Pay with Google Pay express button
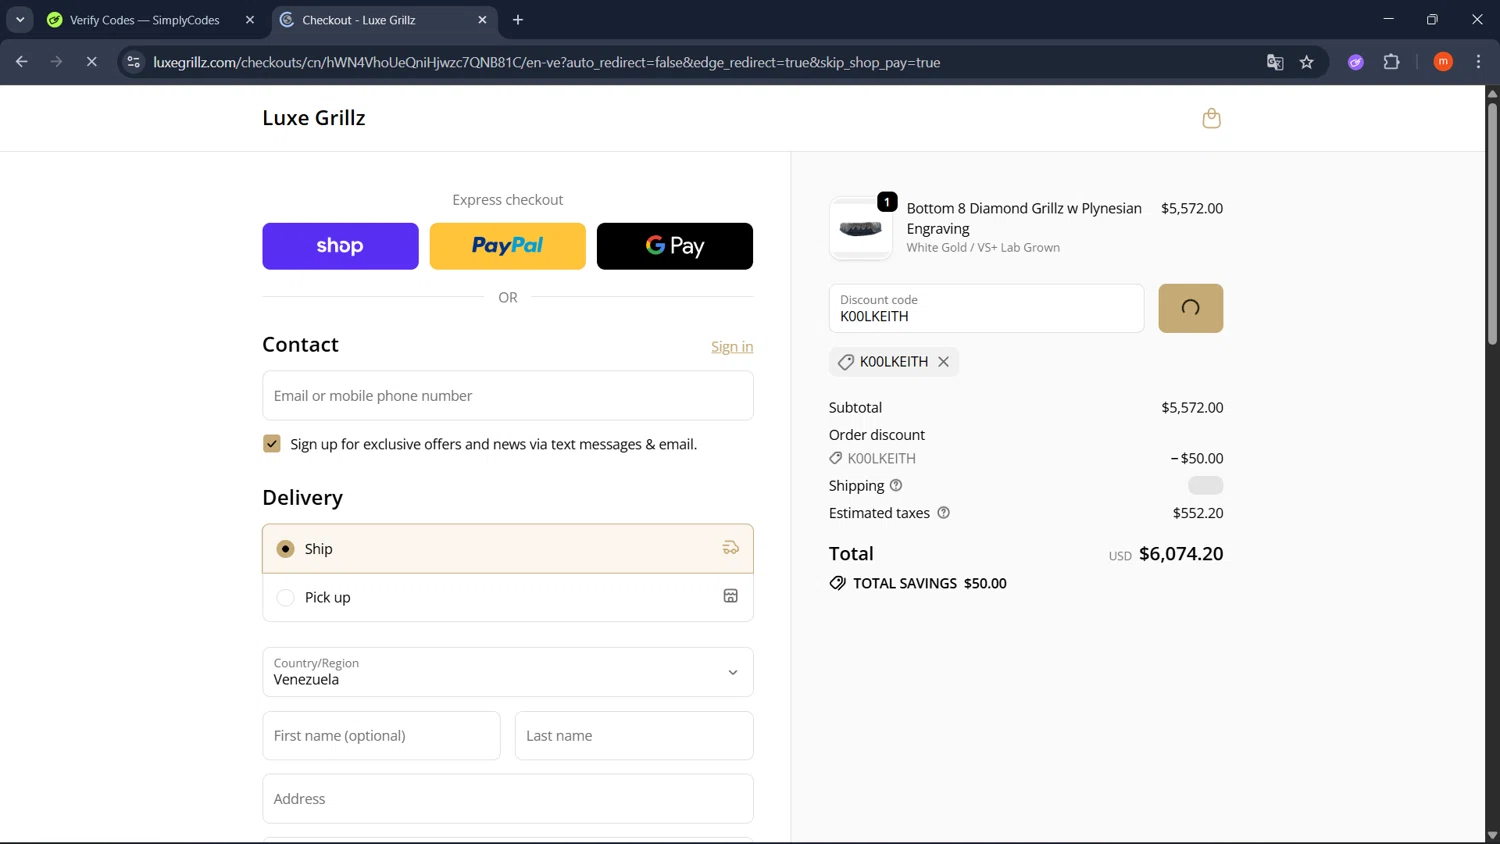The width and height of the screenshot is (1500, 844). click(x=675, y=246)
